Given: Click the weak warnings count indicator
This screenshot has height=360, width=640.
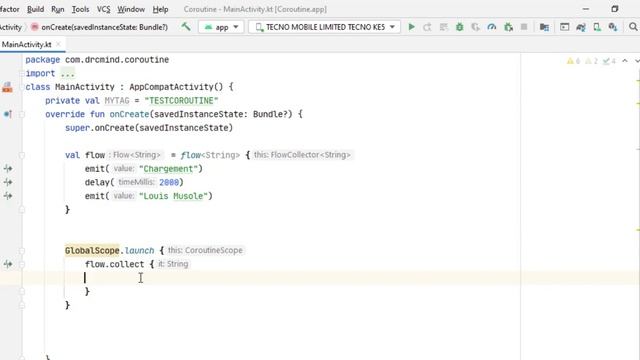Looking at the screenshot, I should coord(591,61).
